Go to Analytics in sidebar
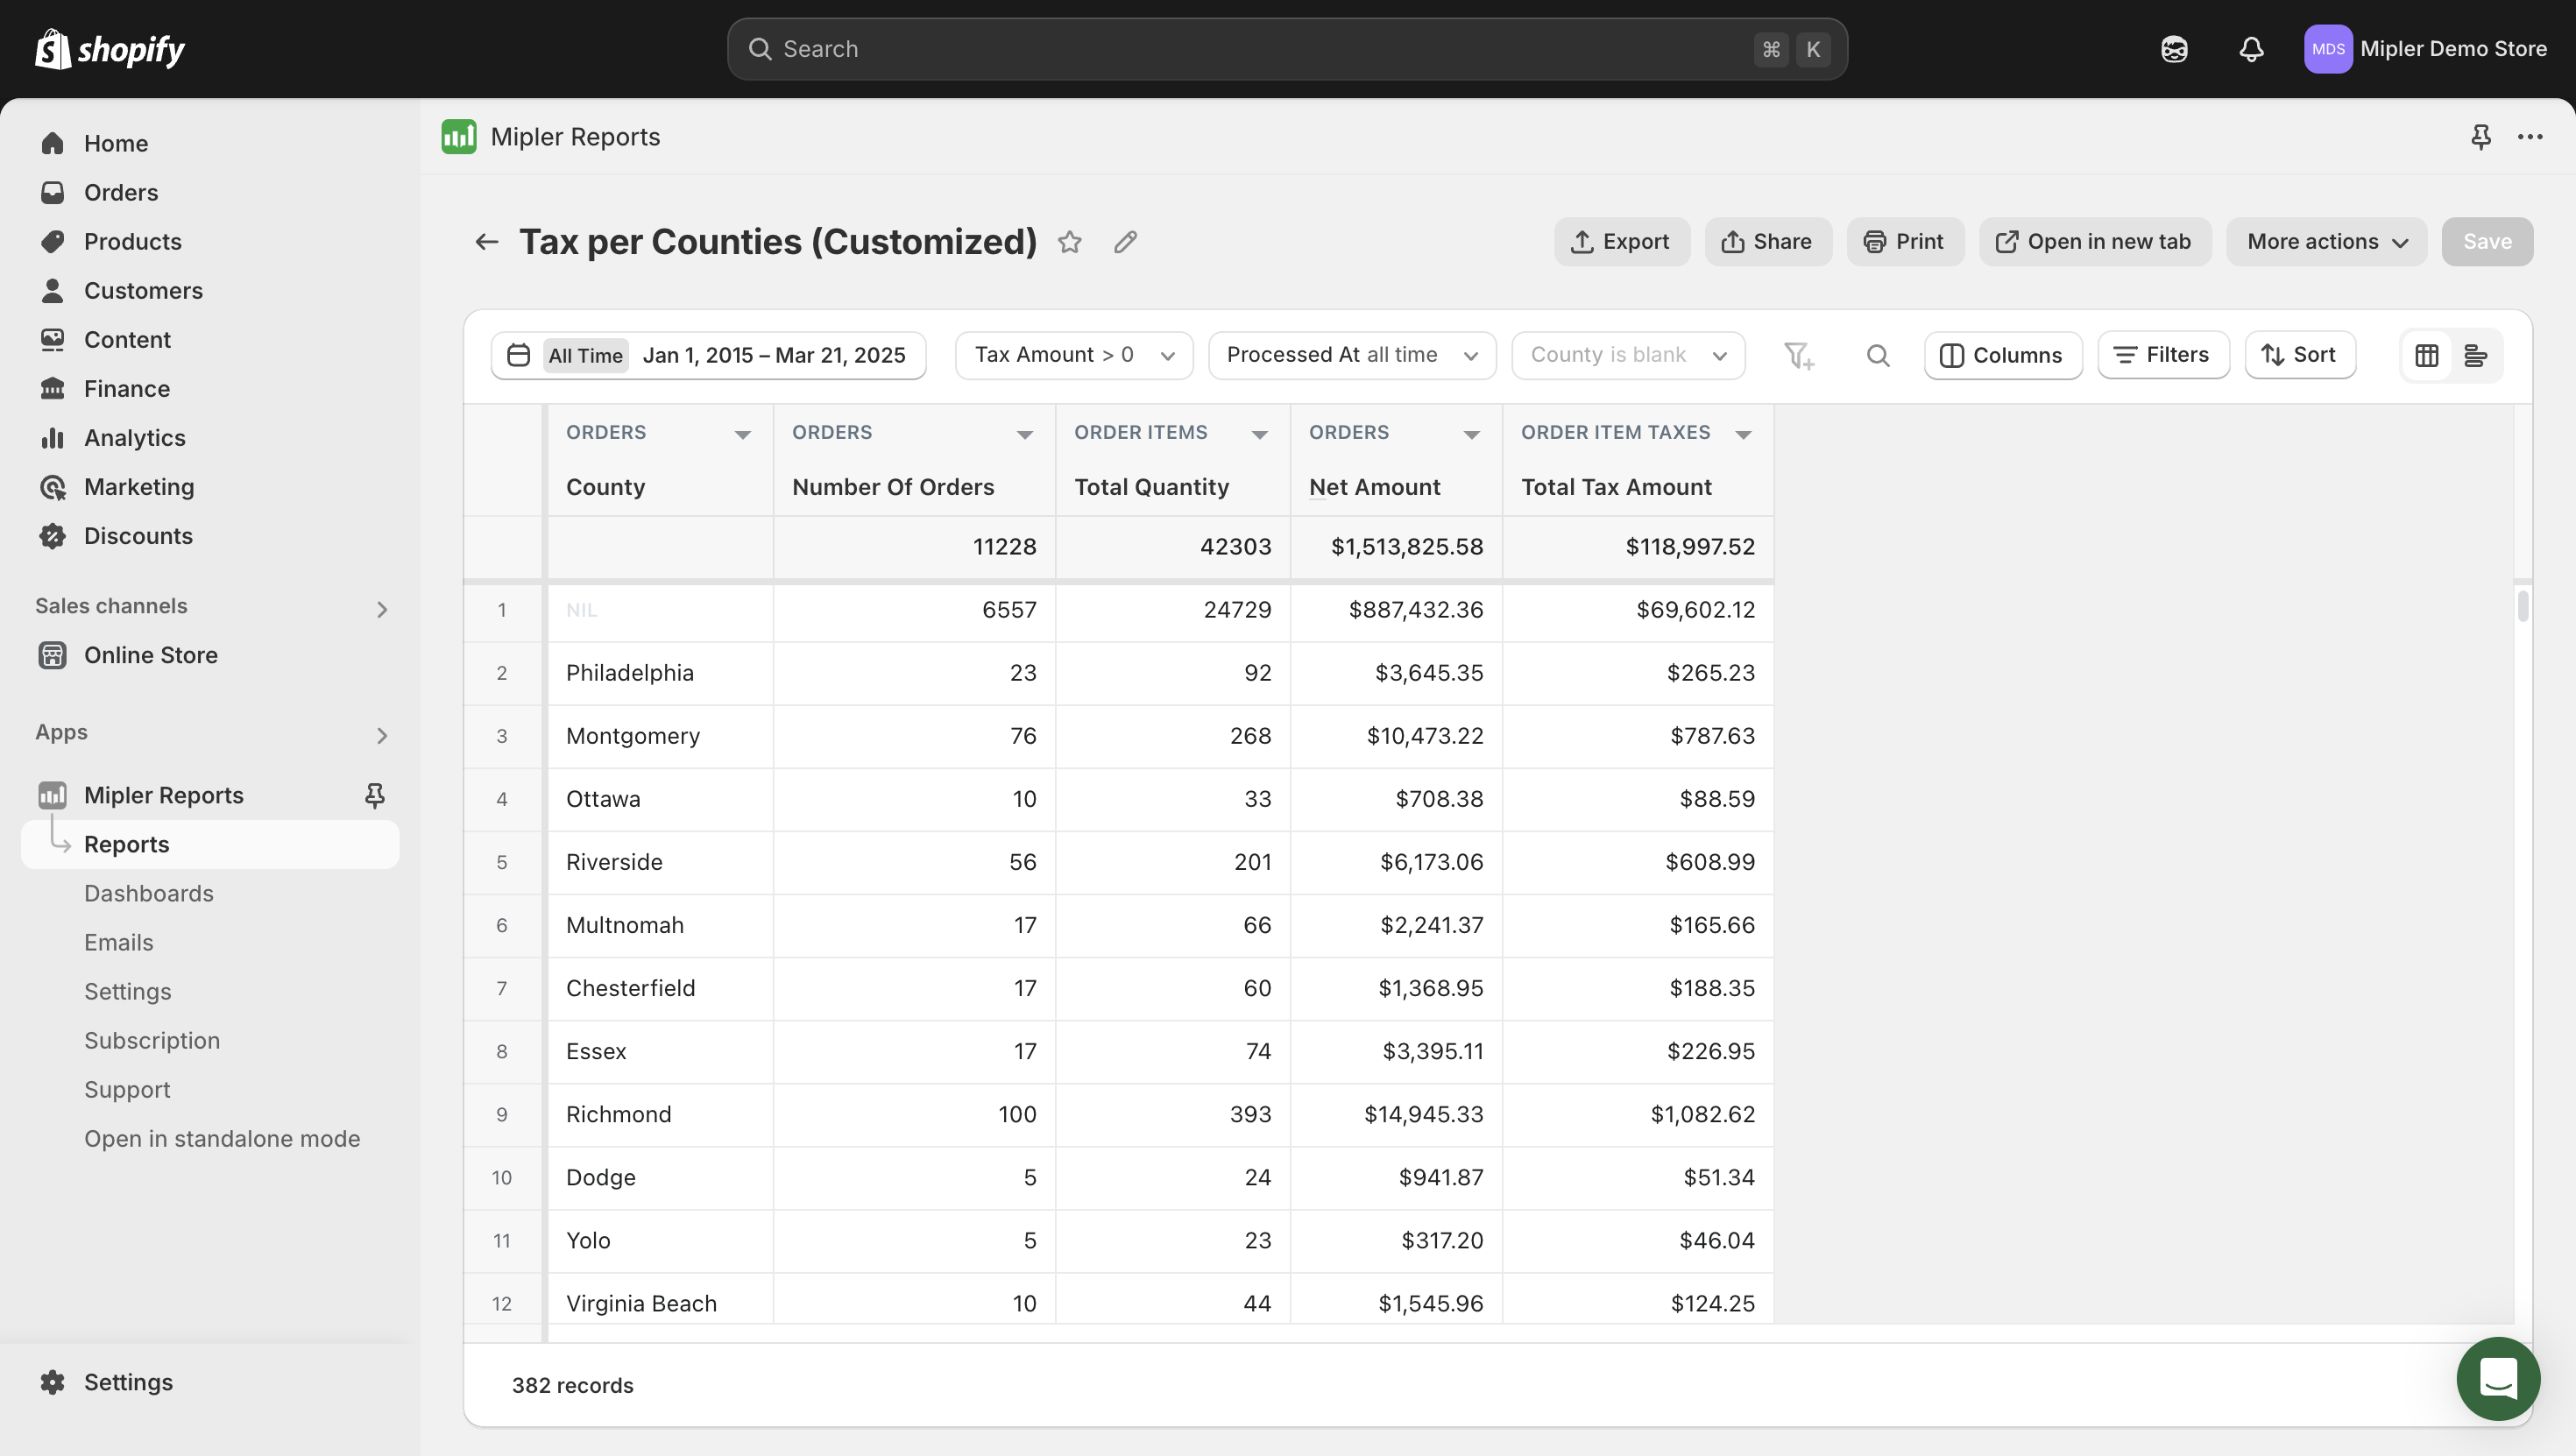 134,438
